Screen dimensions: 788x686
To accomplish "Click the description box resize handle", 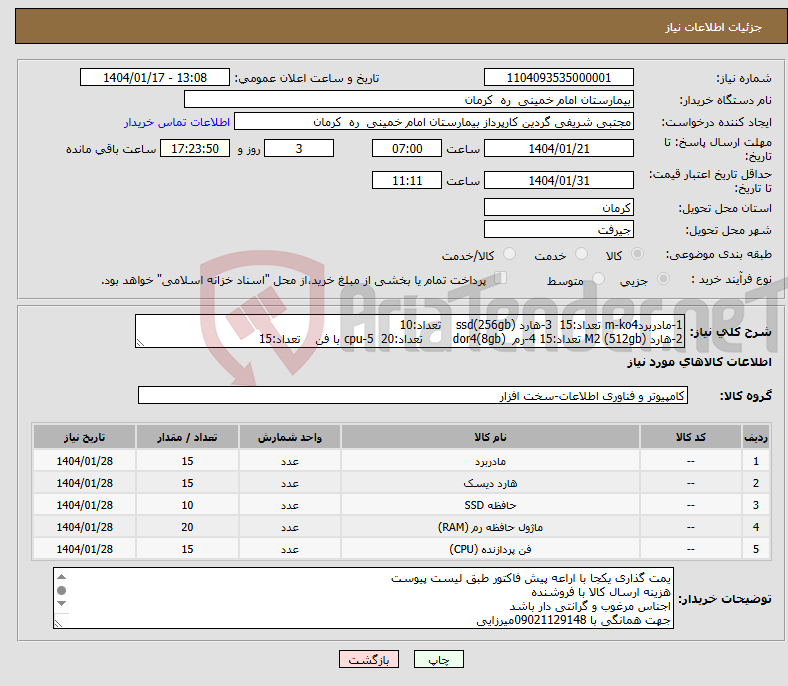I will (x=140, y=343).
